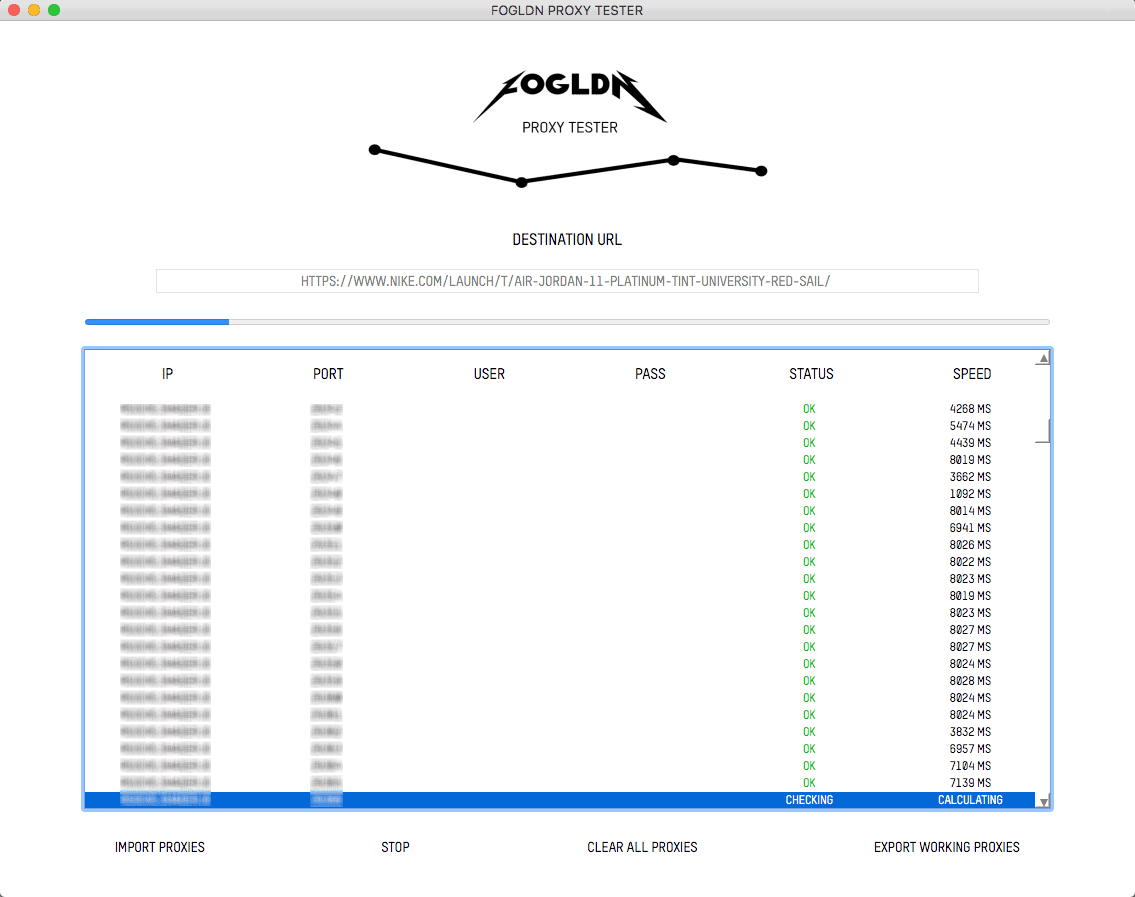Click the CHECKING status in the highlighted row
1135x897 pixels.
[809, 800]
